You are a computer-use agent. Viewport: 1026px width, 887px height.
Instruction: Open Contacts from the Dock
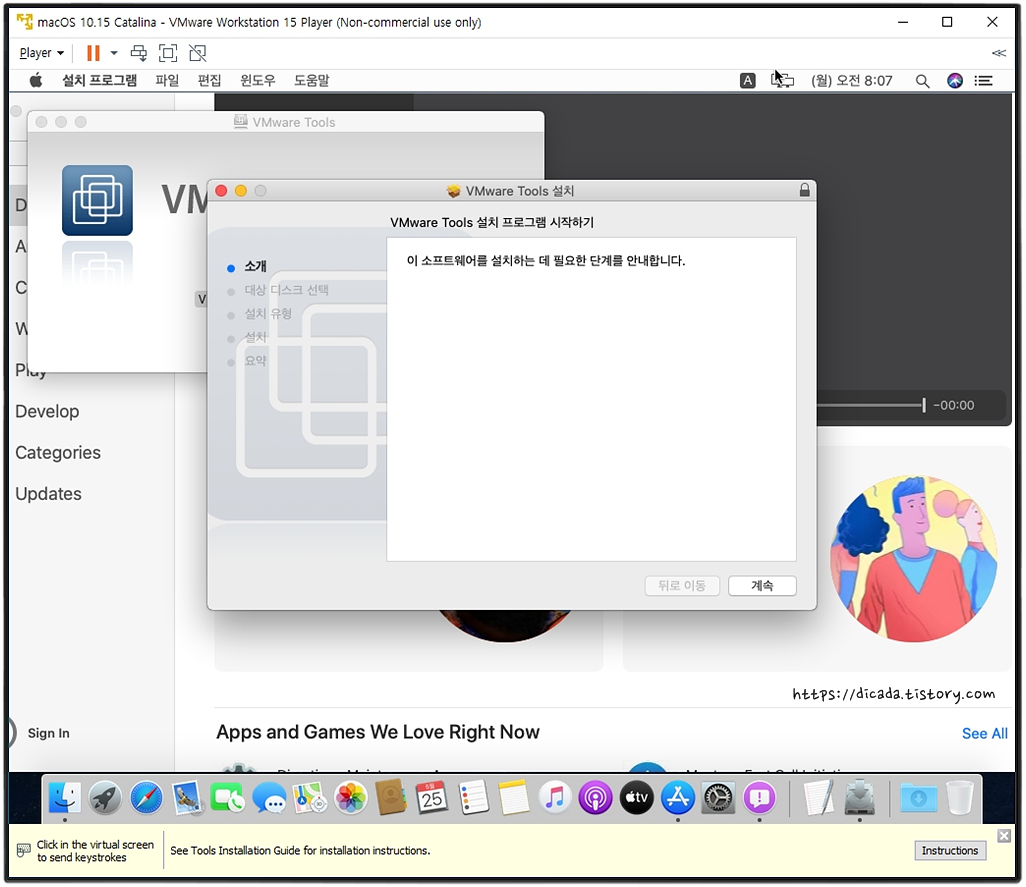click(x=391, y=797)
